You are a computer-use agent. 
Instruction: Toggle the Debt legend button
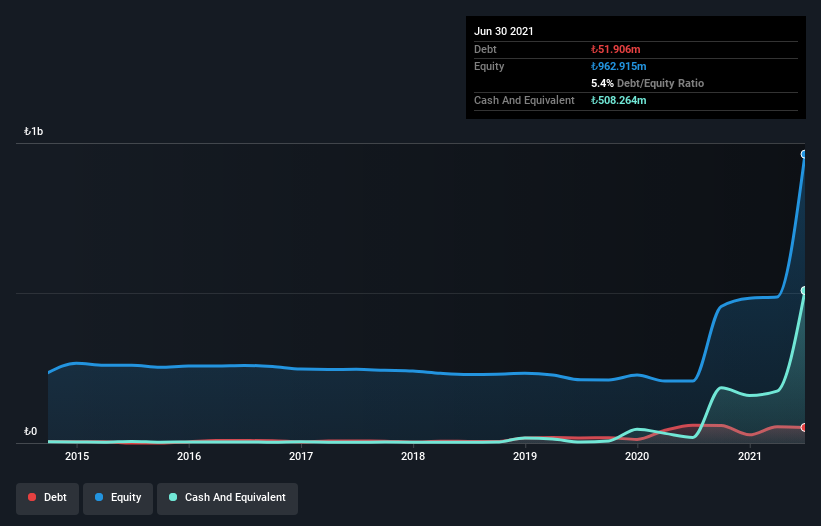[x=48, y=498]
